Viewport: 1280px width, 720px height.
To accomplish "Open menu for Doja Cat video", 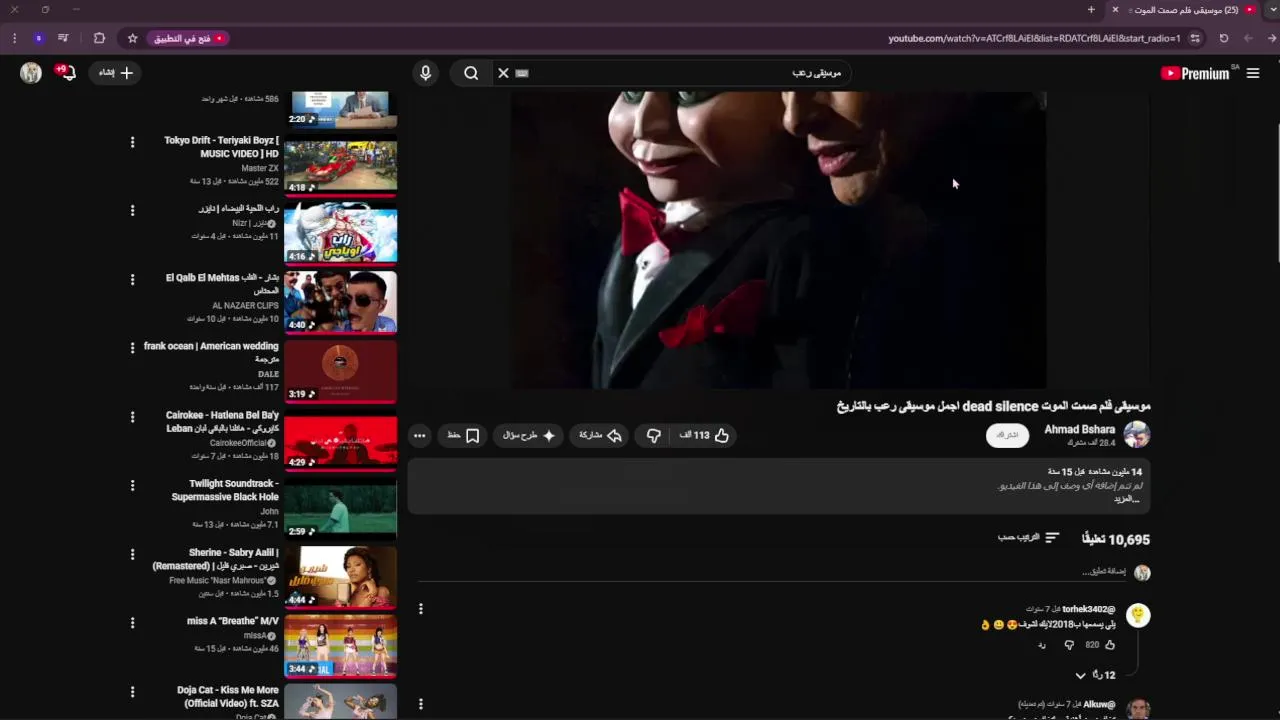I will tap(132, 691).
